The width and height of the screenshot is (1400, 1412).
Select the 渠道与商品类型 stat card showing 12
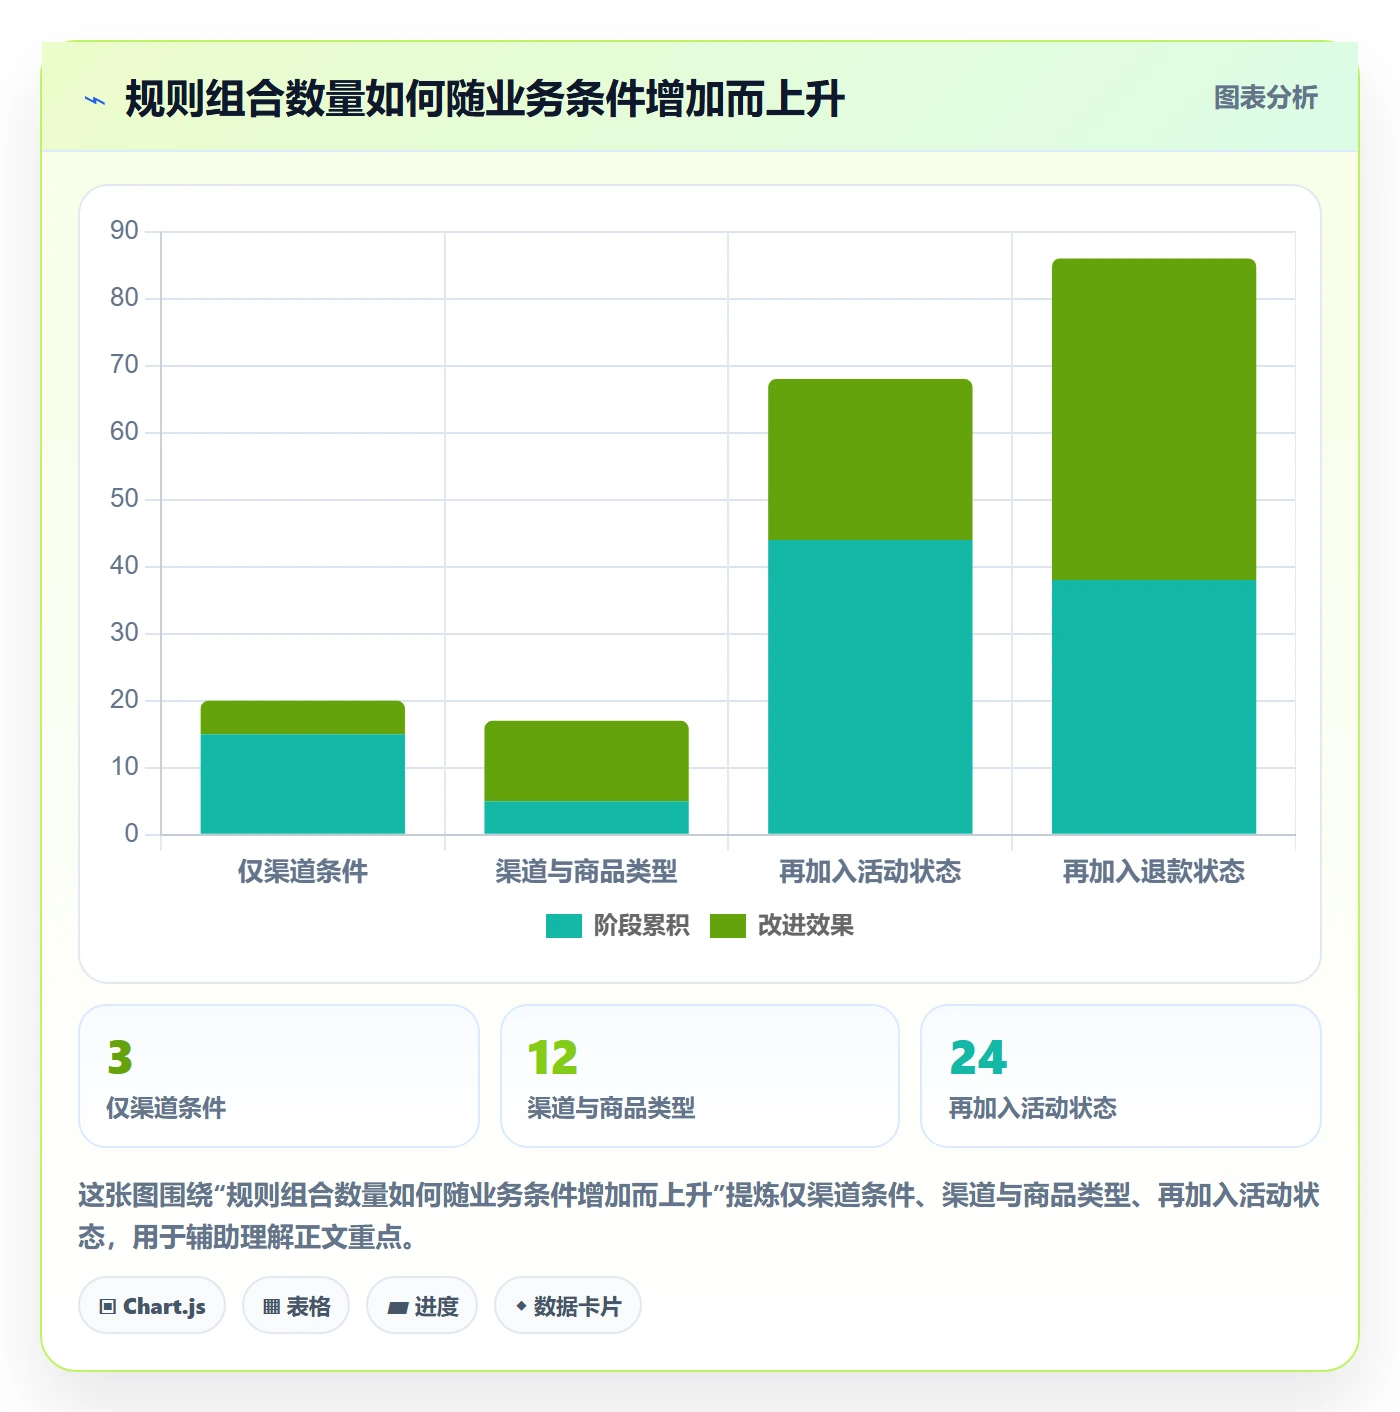pyautogui.click(x=700, y=1076)
